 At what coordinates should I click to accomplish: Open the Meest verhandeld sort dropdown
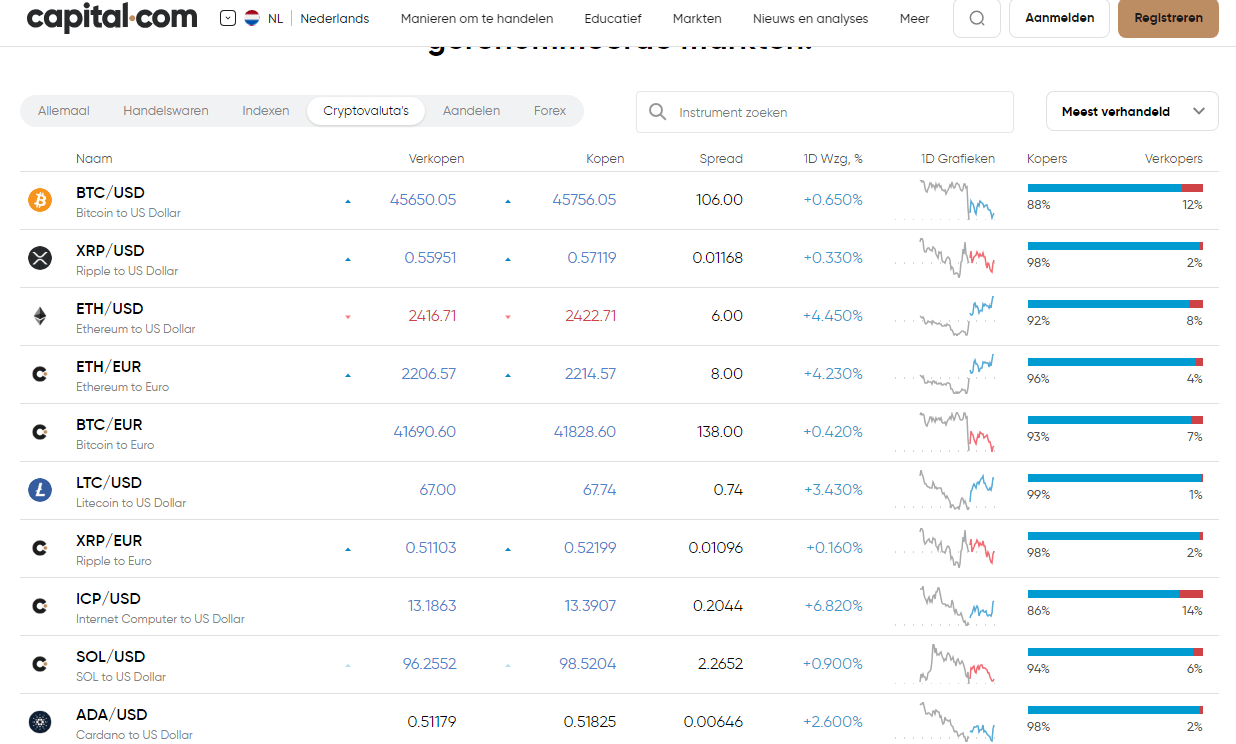(x=1132, y=111)
